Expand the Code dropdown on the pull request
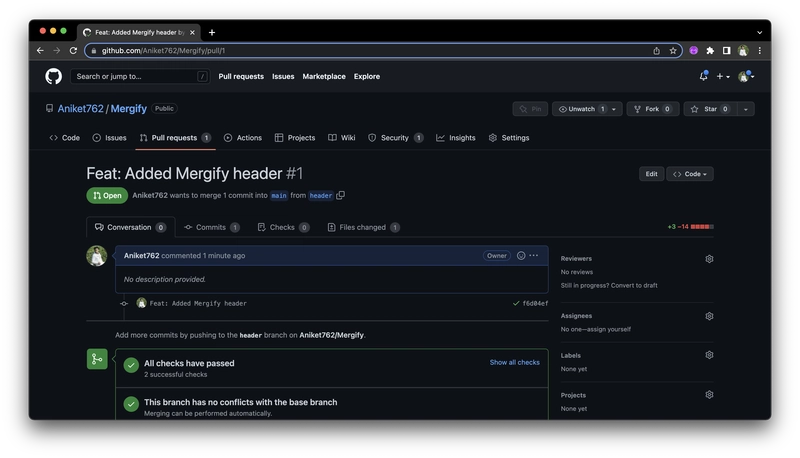This screenshot has height=458, width=800. click(690, 174)
